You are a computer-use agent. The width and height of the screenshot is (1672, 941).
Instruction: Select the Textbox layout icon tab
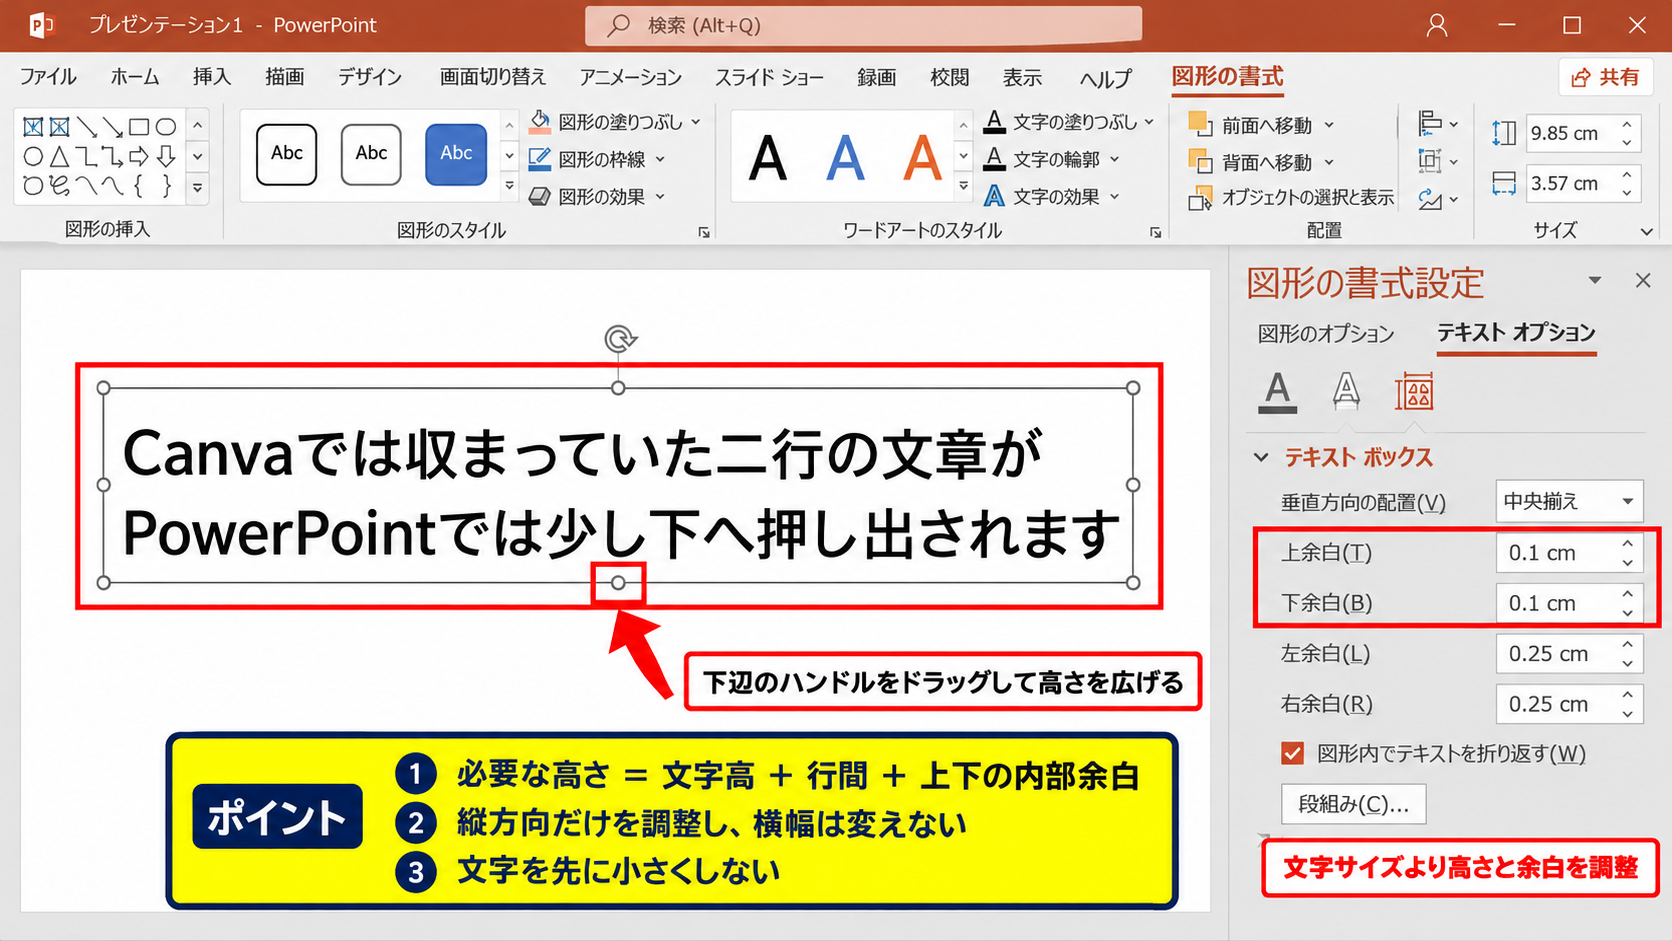[1414, 391]
